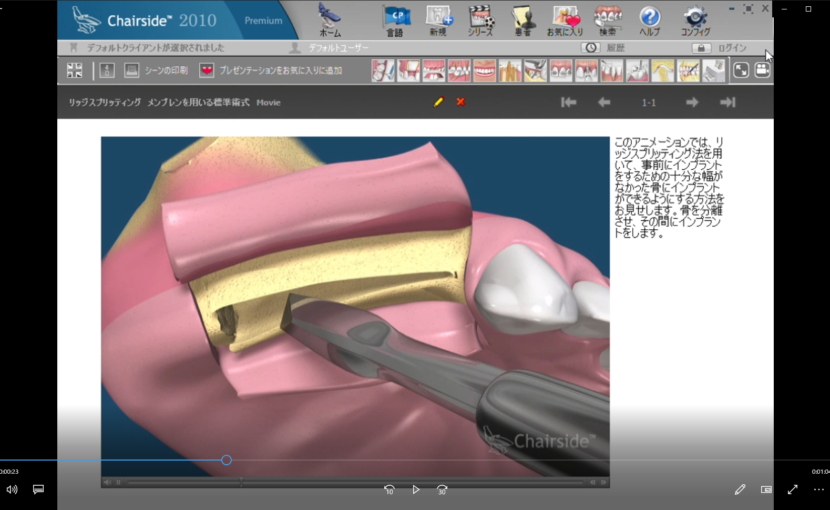Screen dimensions: 830x510
Task: Click シーンの印刷 print scene
Action: [x=166, y=70]
